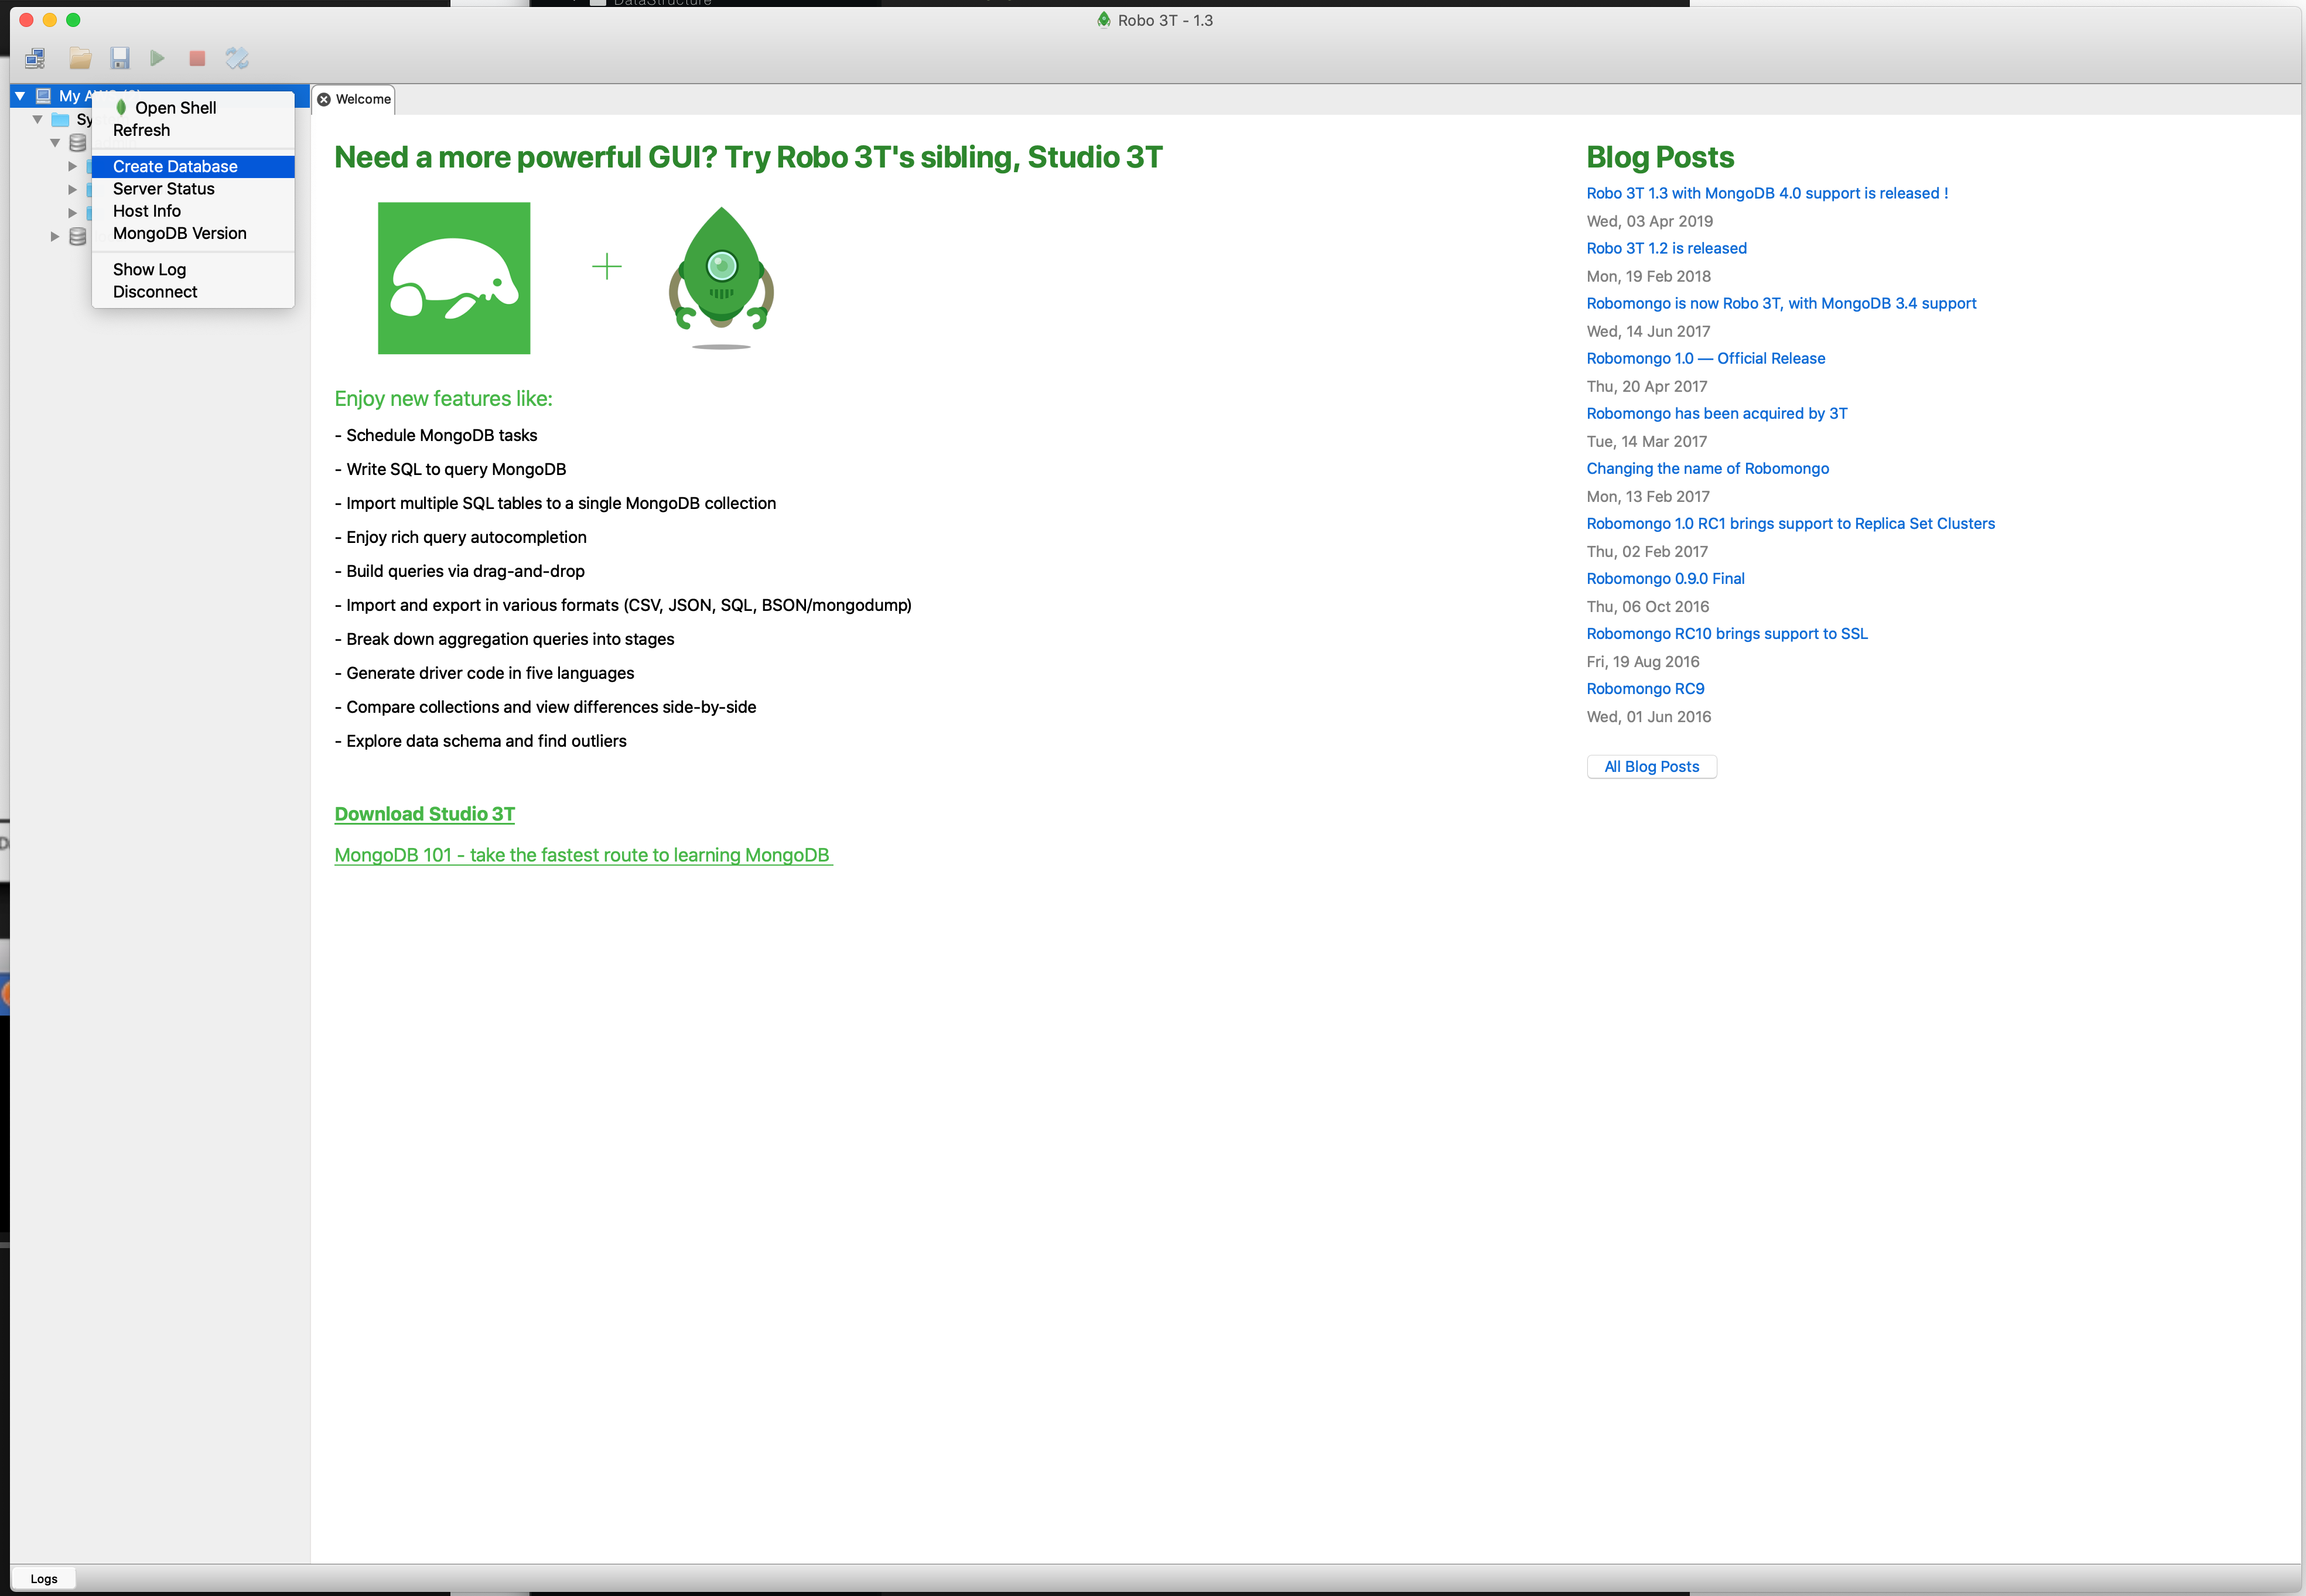Collapse the My AWS connection tree node

coord(20,96)
